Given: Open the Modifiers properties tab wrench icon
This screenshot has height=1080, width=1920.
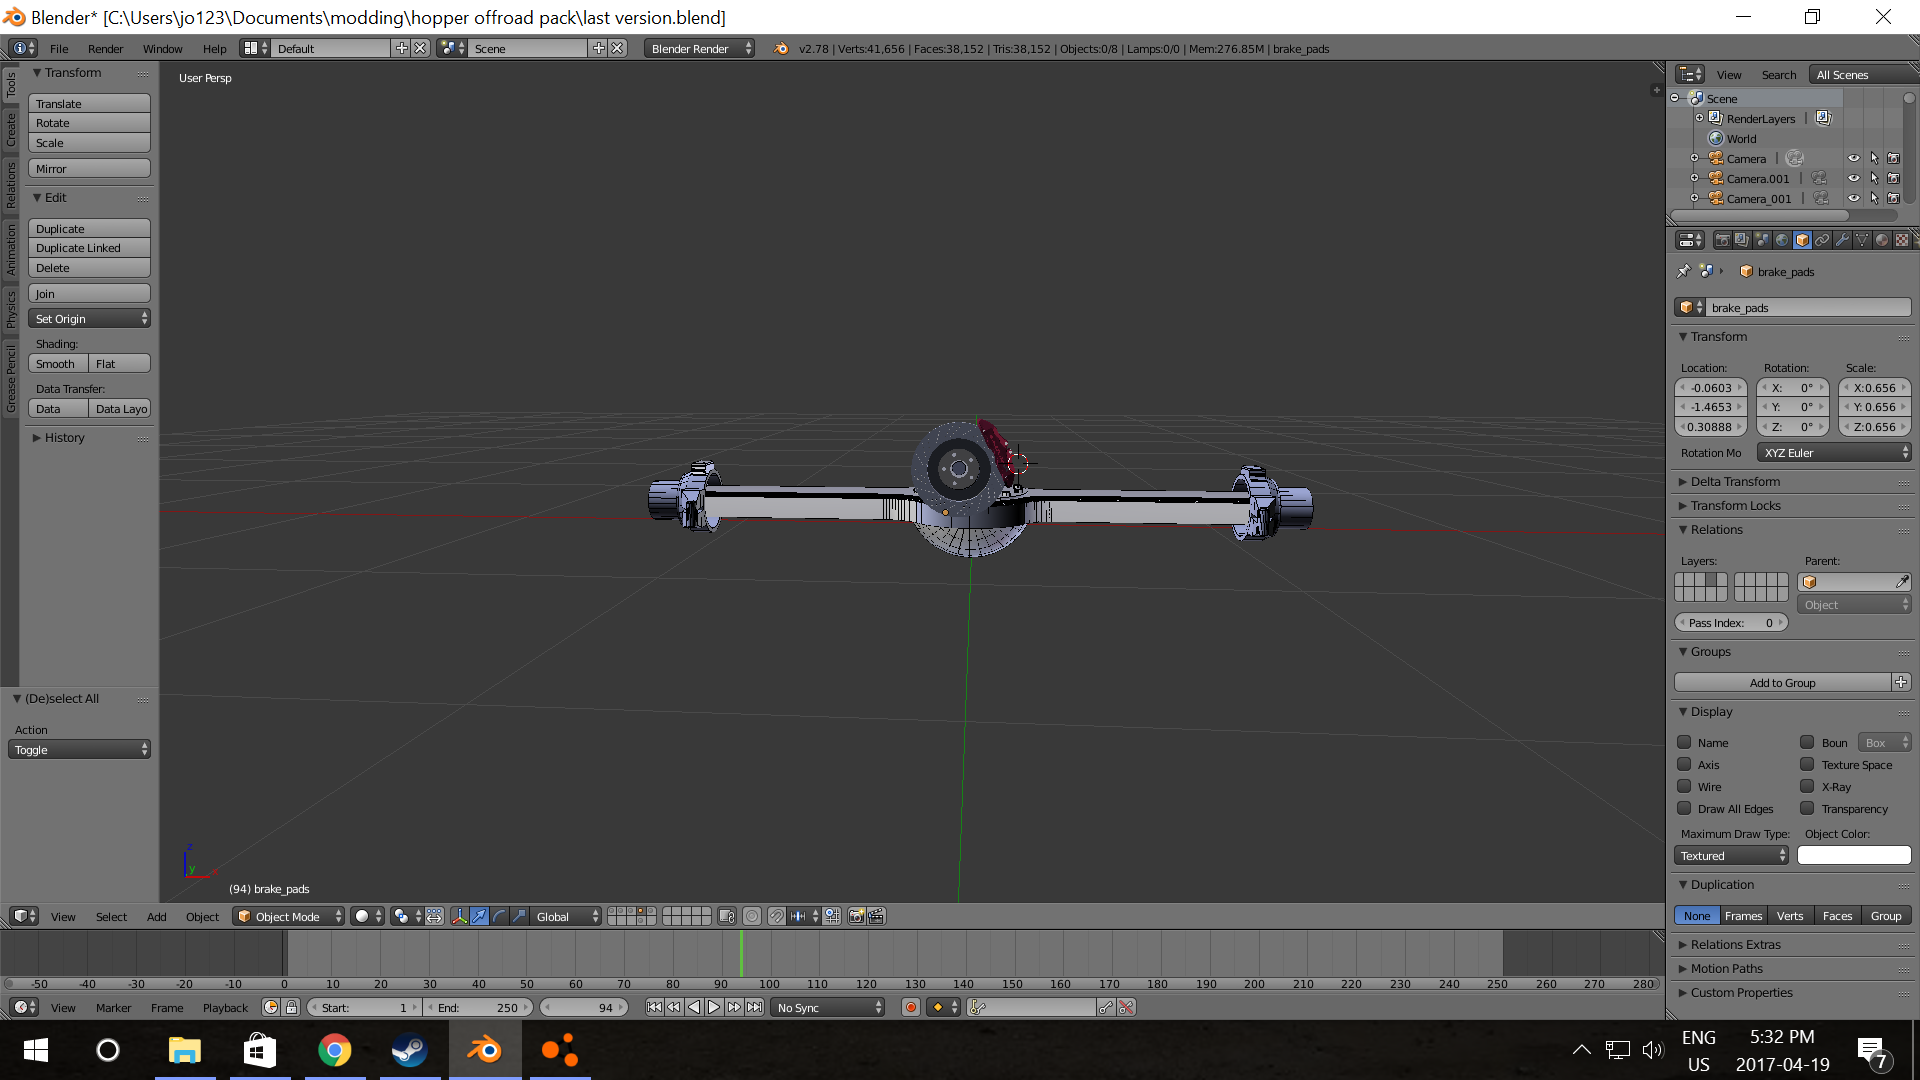Looking at the screenshot, I should [x=1842, y=240].
